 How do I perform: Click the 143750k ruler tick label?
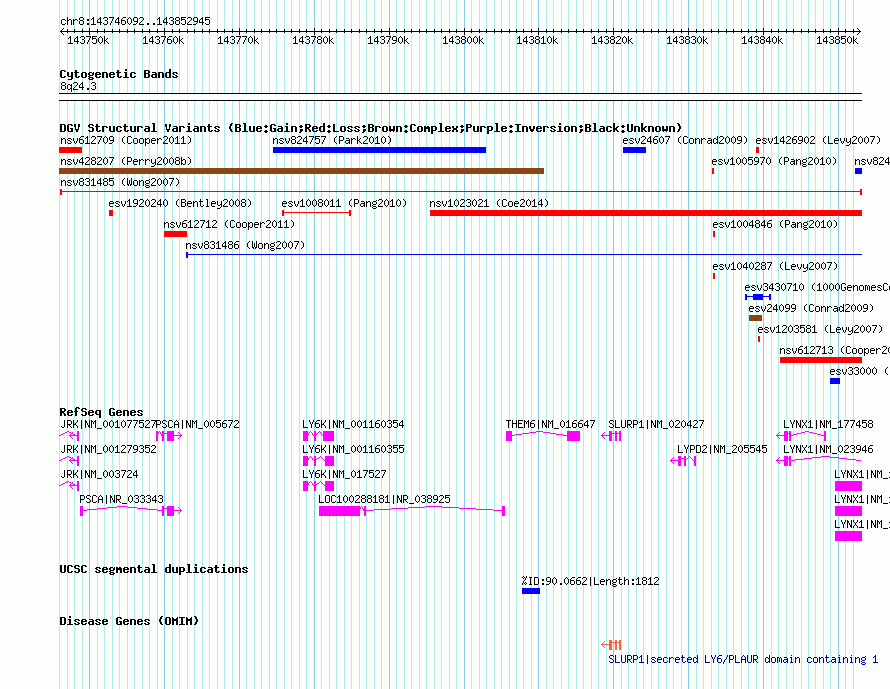click(88, 40)
